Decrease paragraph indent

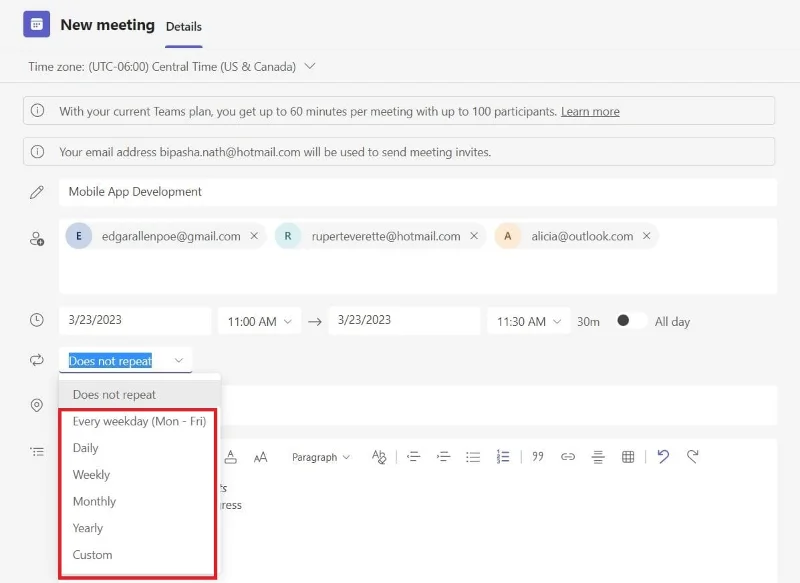tap(413, 457)
